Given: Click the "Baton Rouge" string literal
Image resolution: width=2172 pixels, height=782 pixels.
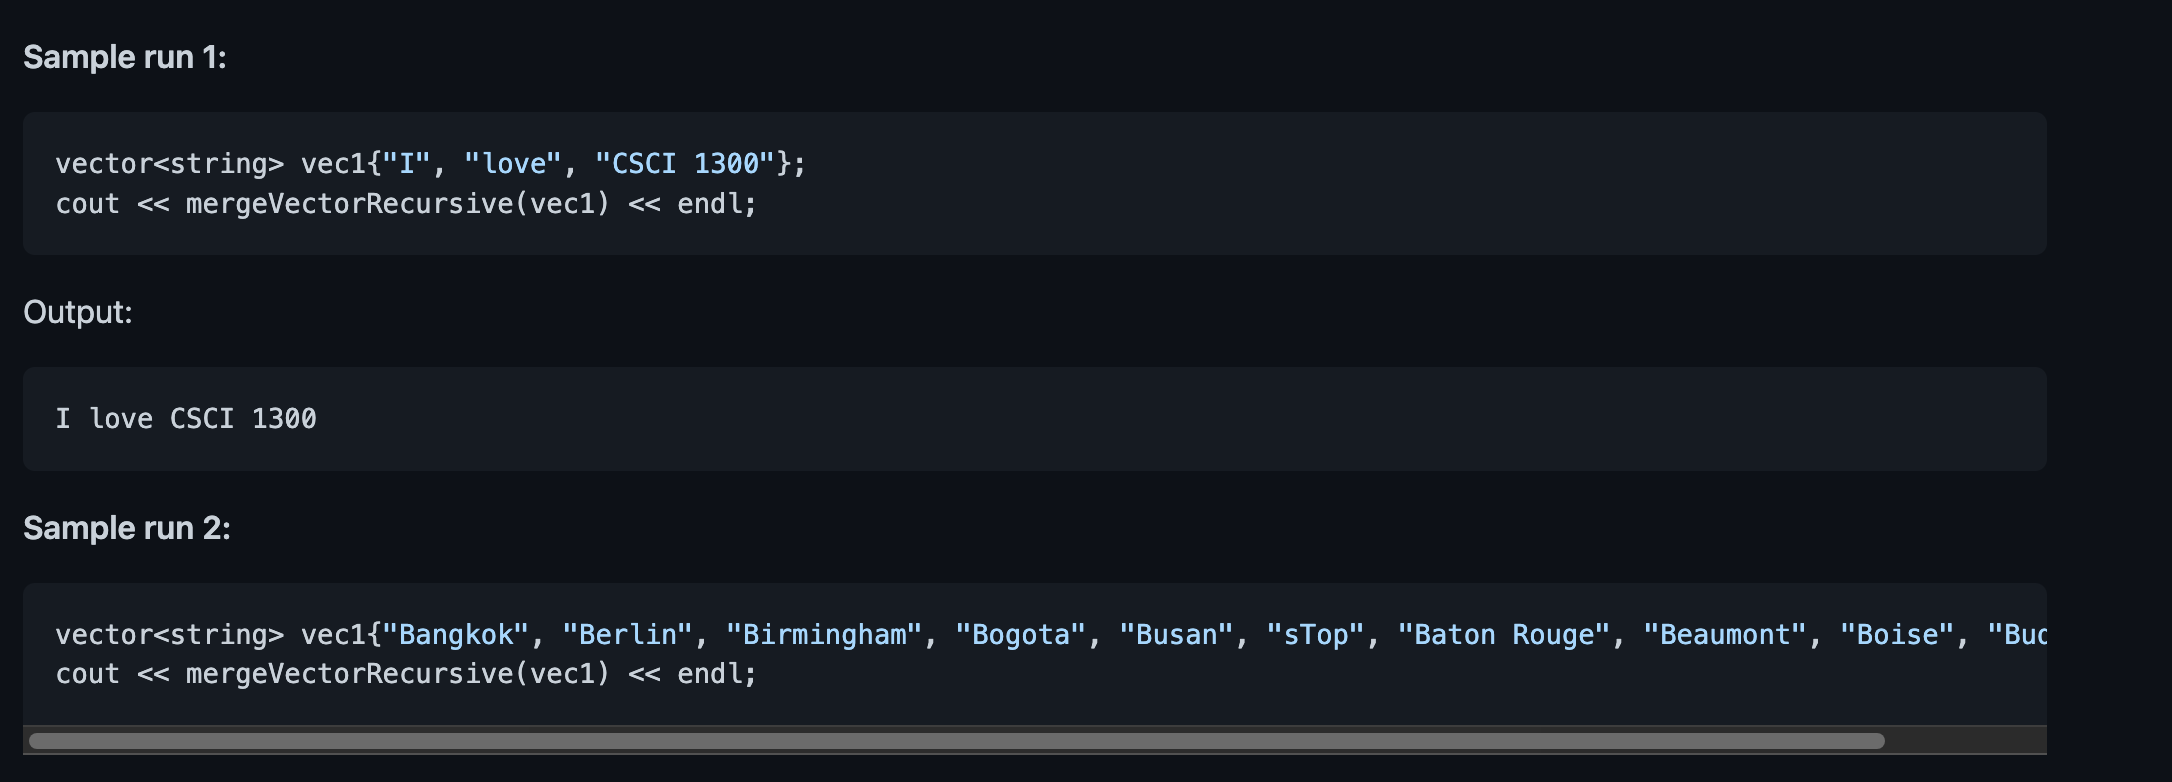Looking at the screenshot, I should (x=1504, y=635).
